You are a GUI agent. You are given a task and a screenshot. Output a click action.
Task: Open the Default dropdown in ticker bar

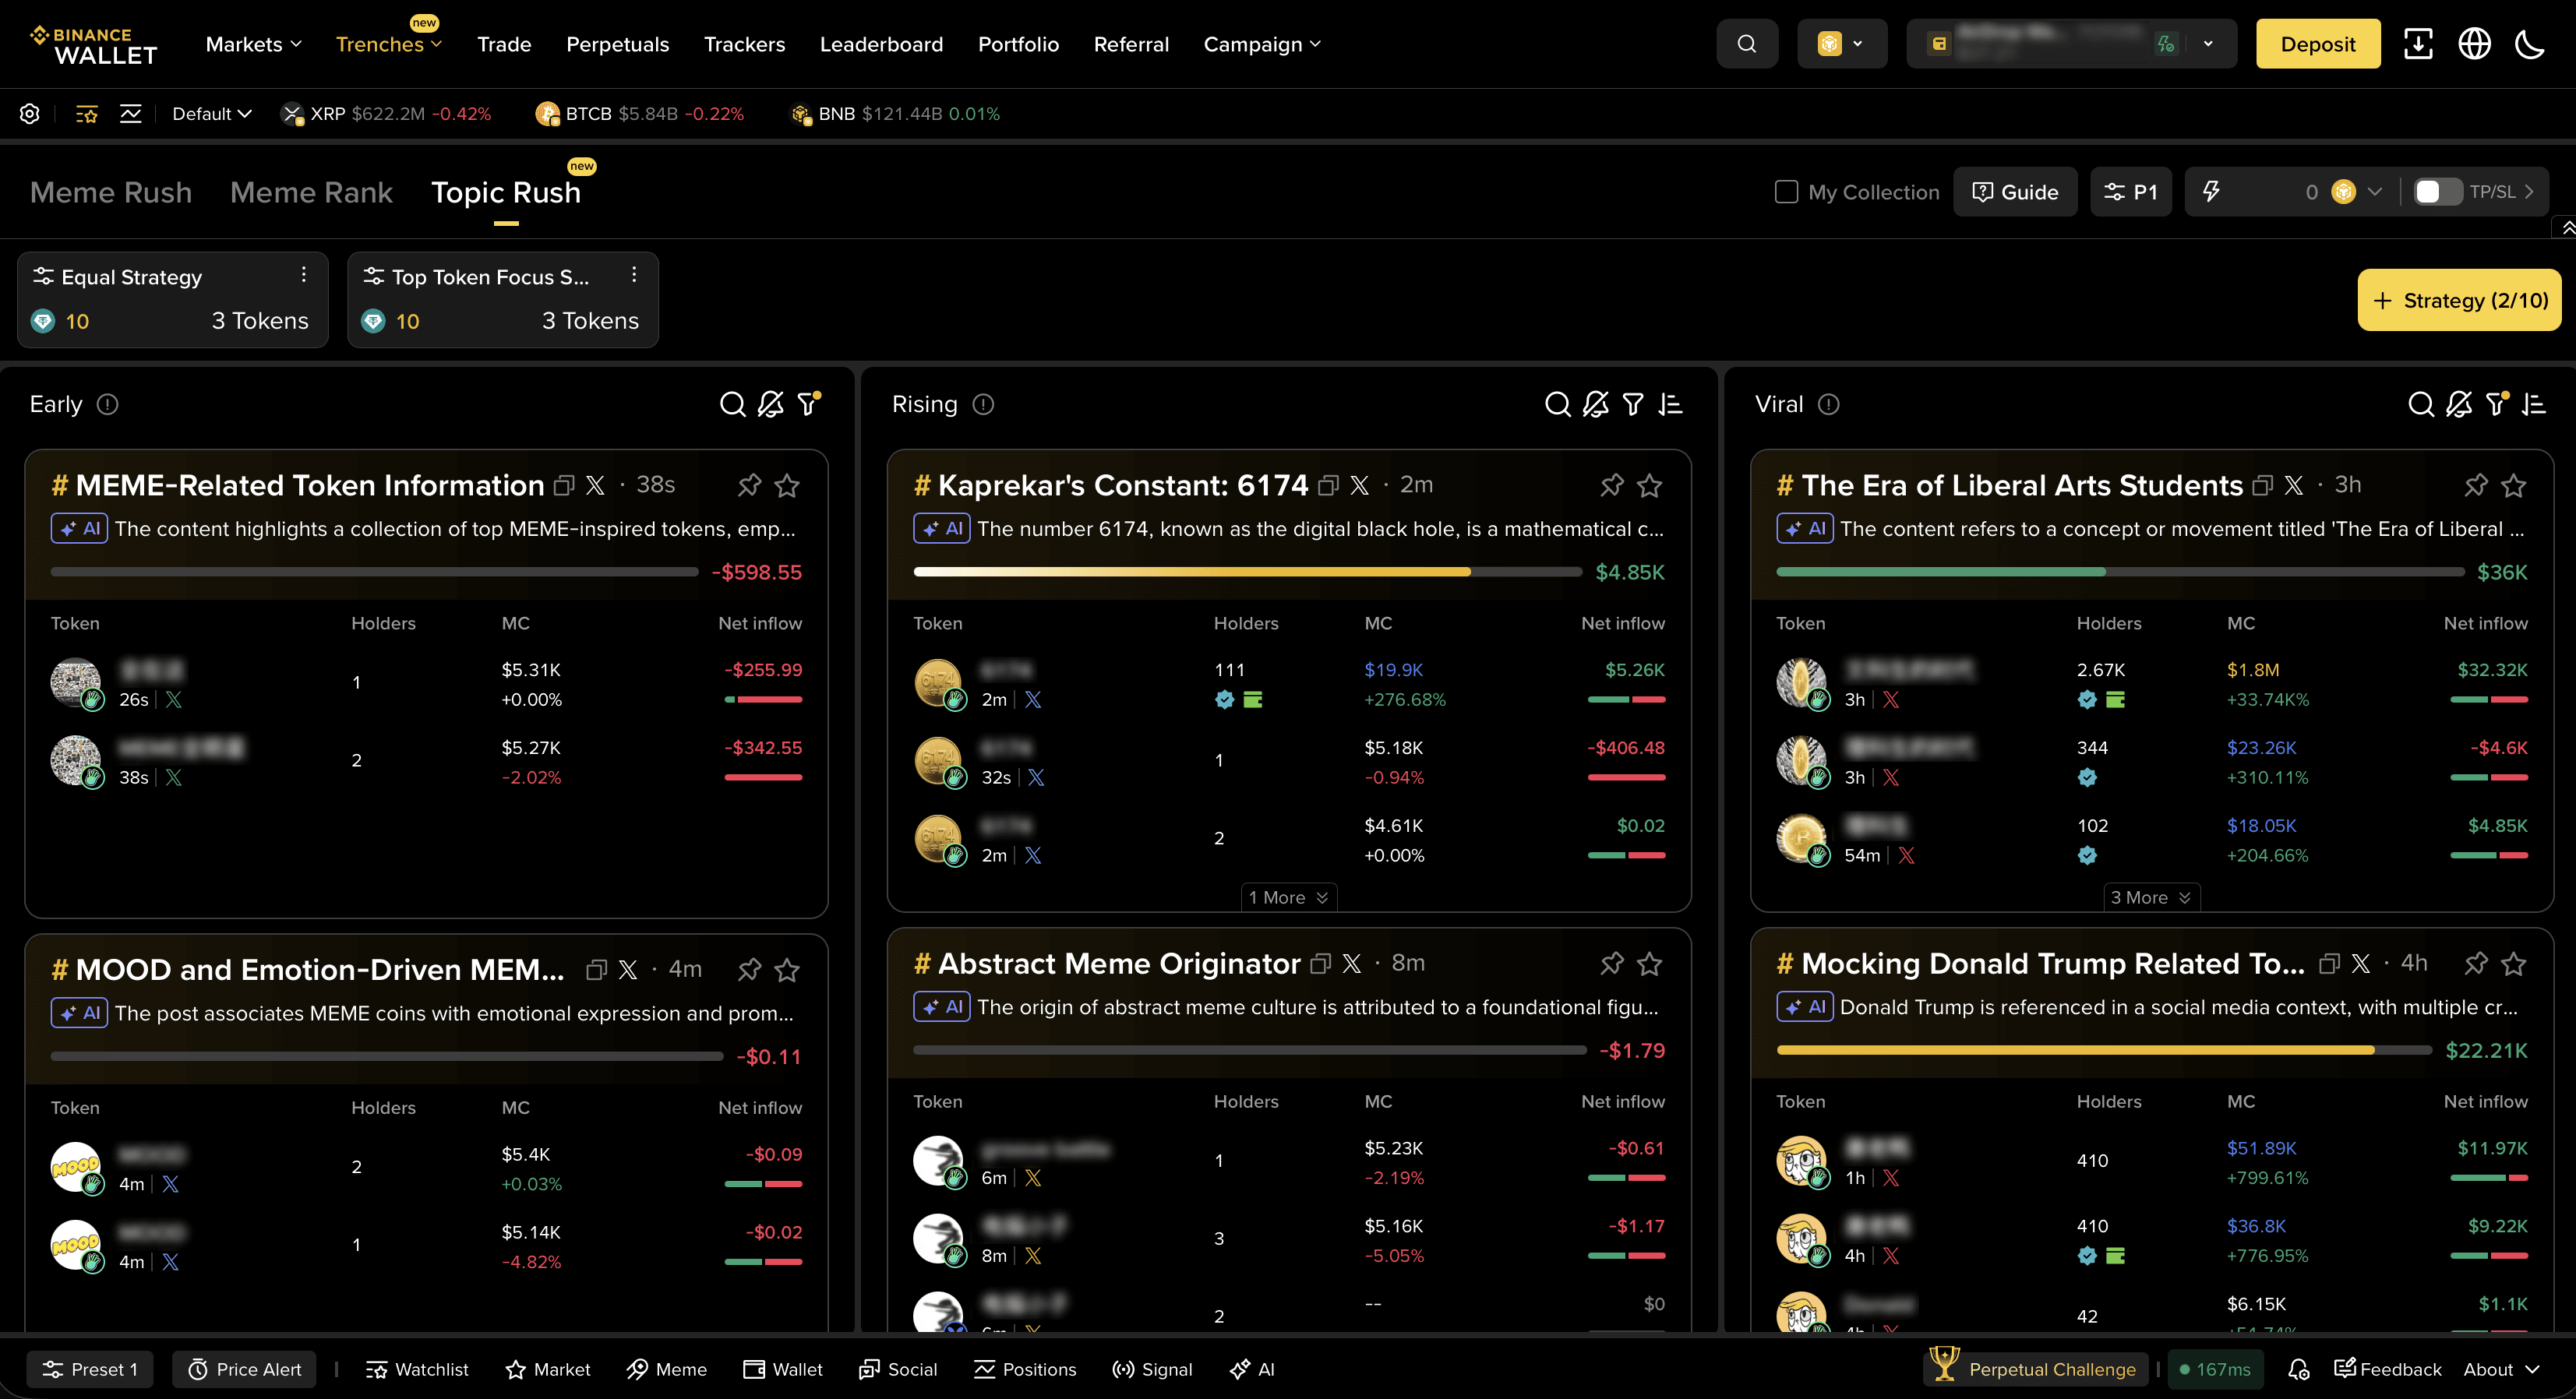(x=211, y=114)
